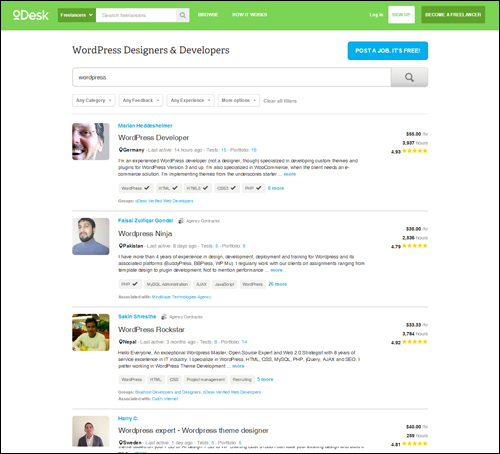
Task: Open the HOW IT WORKS menu item
Action: coord(250,15)
